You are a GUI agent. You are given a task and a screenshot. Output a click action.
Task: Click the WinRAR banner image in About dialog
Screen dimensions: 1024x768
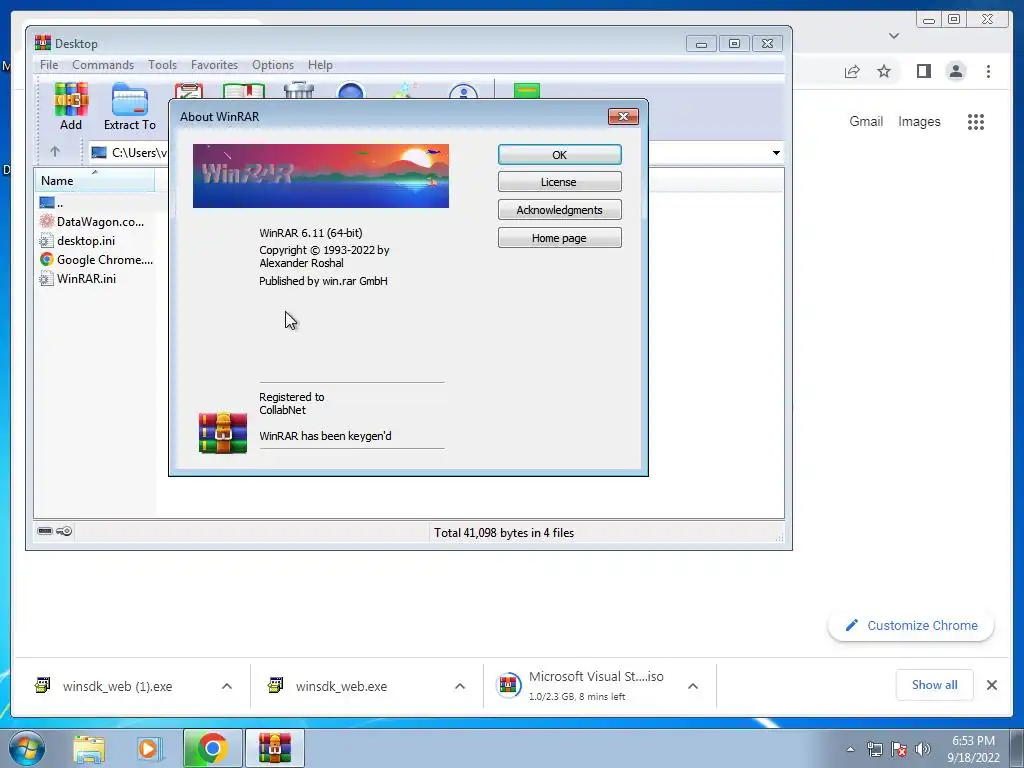click(321, 176)
